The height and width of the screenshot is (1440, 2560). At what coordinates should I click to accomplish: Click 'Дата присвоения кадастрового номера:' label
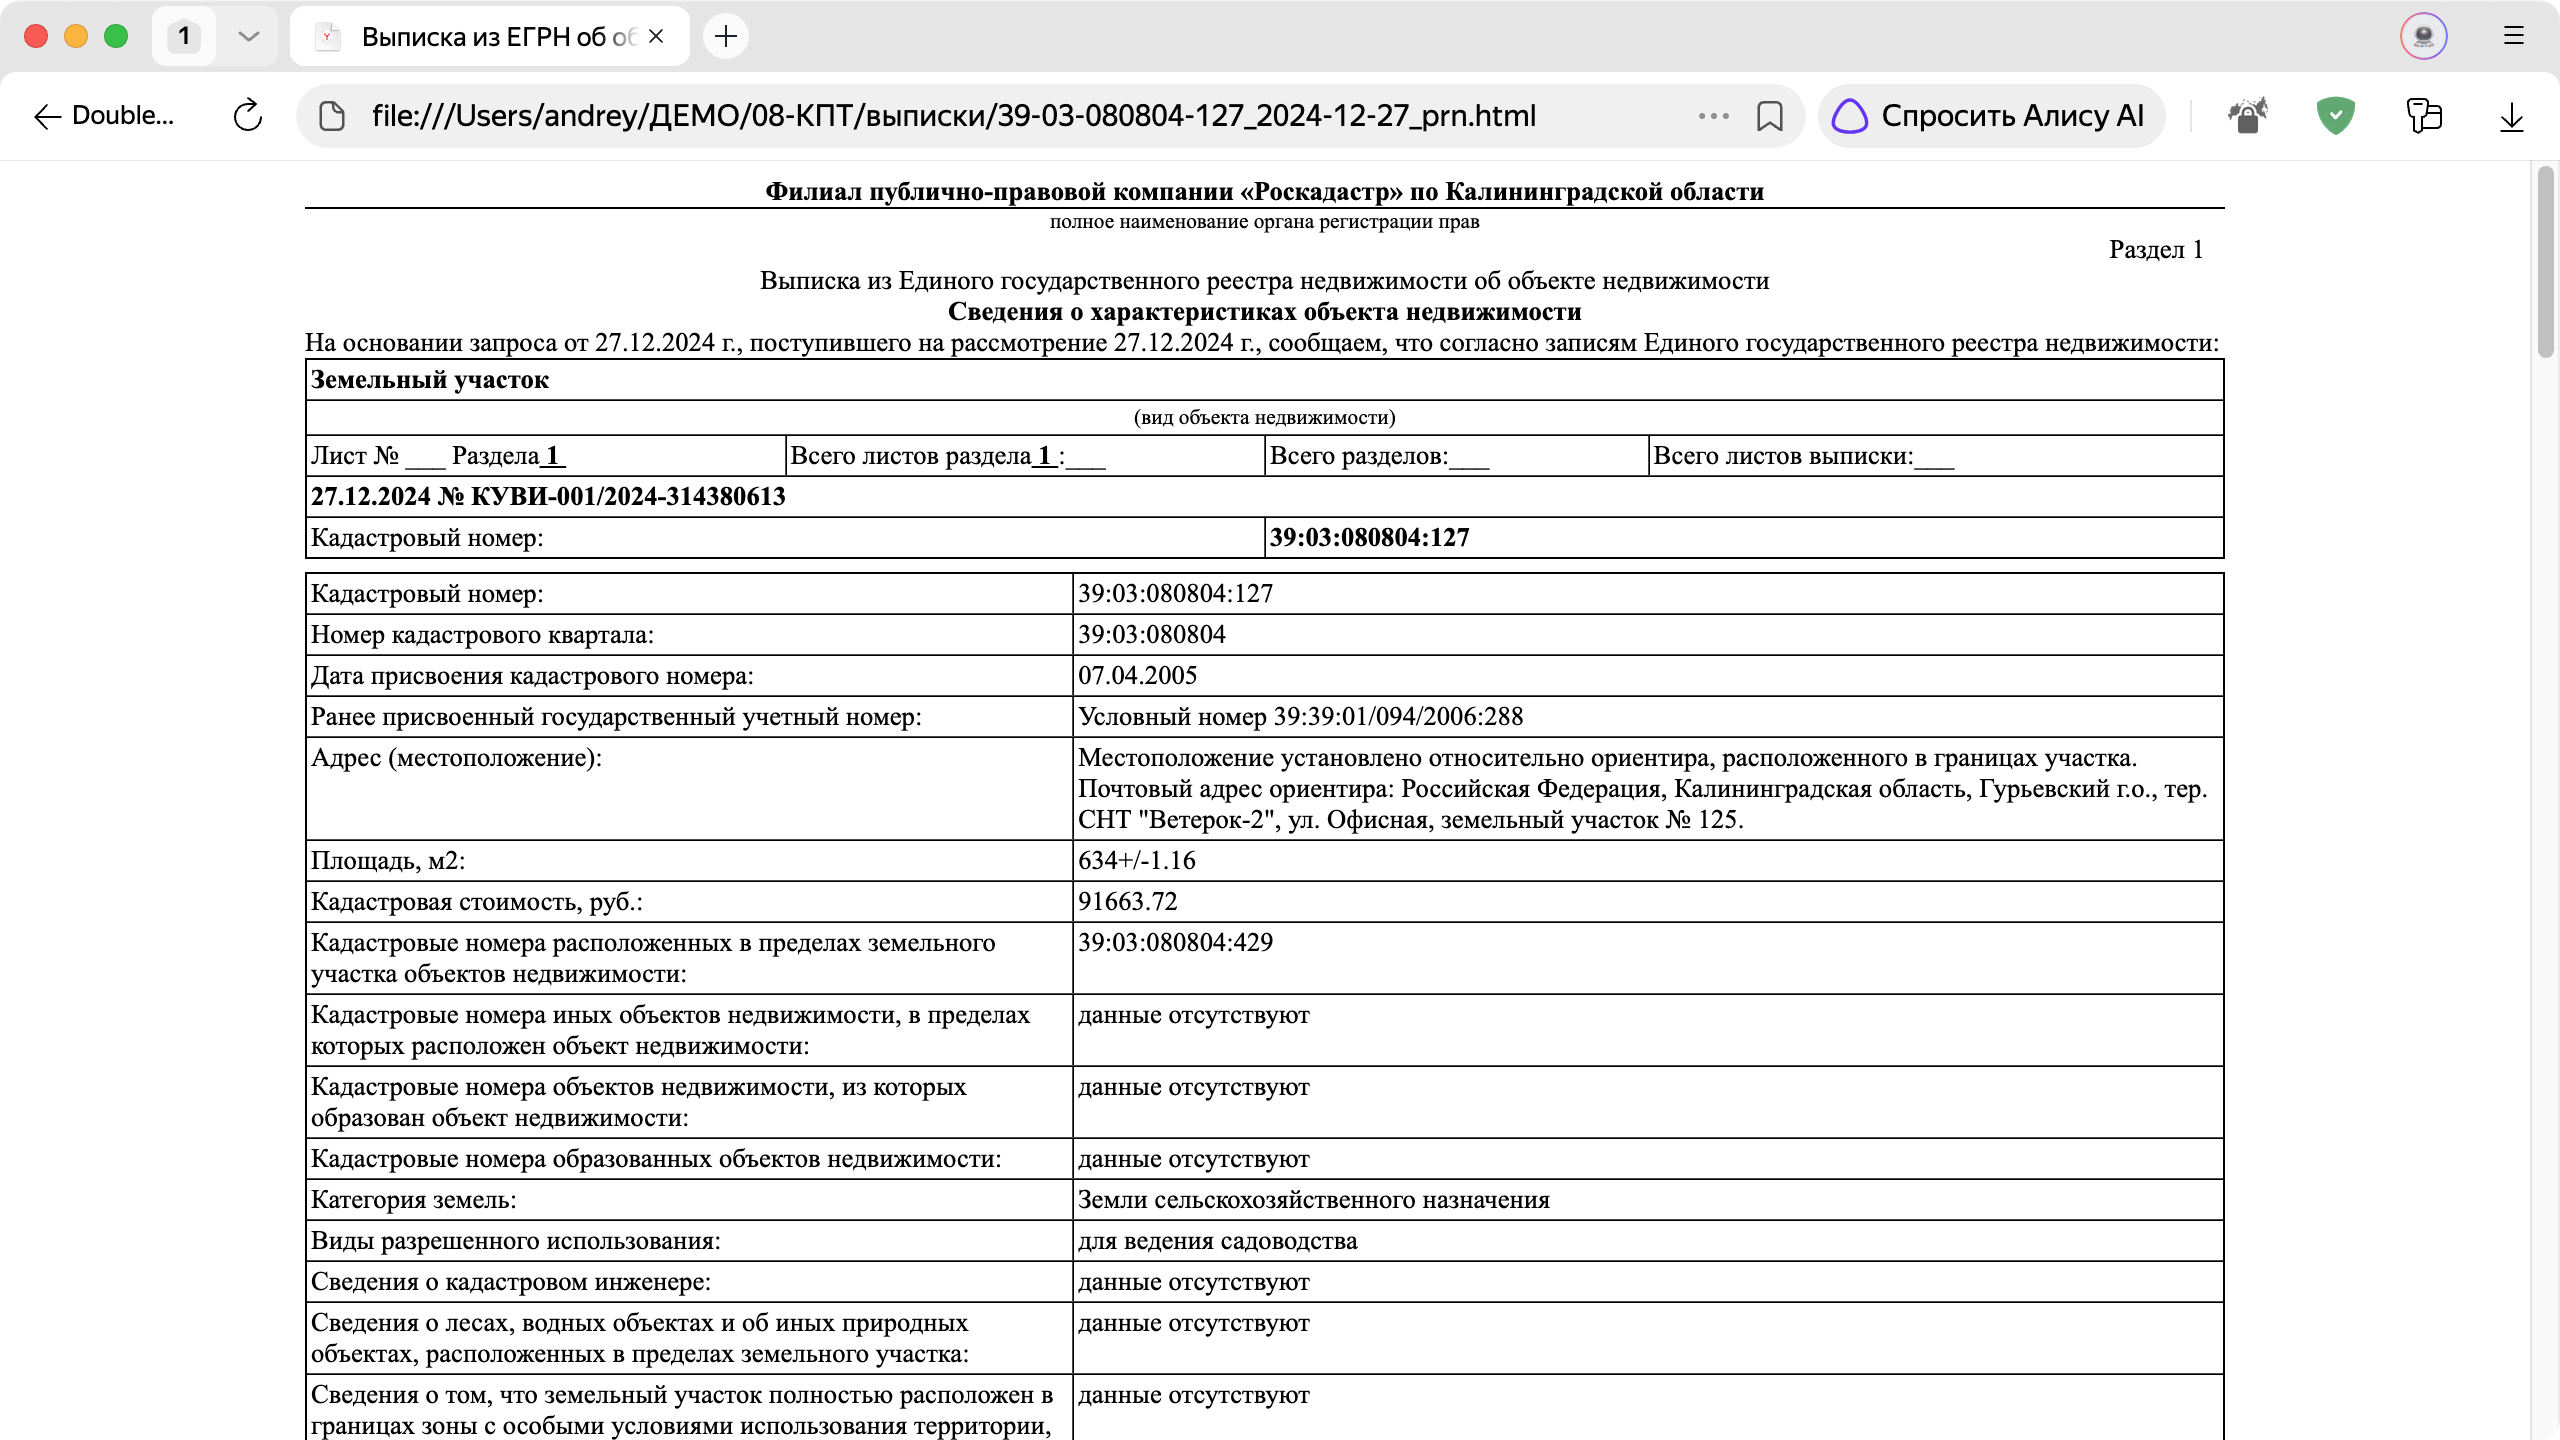(532, 676)
